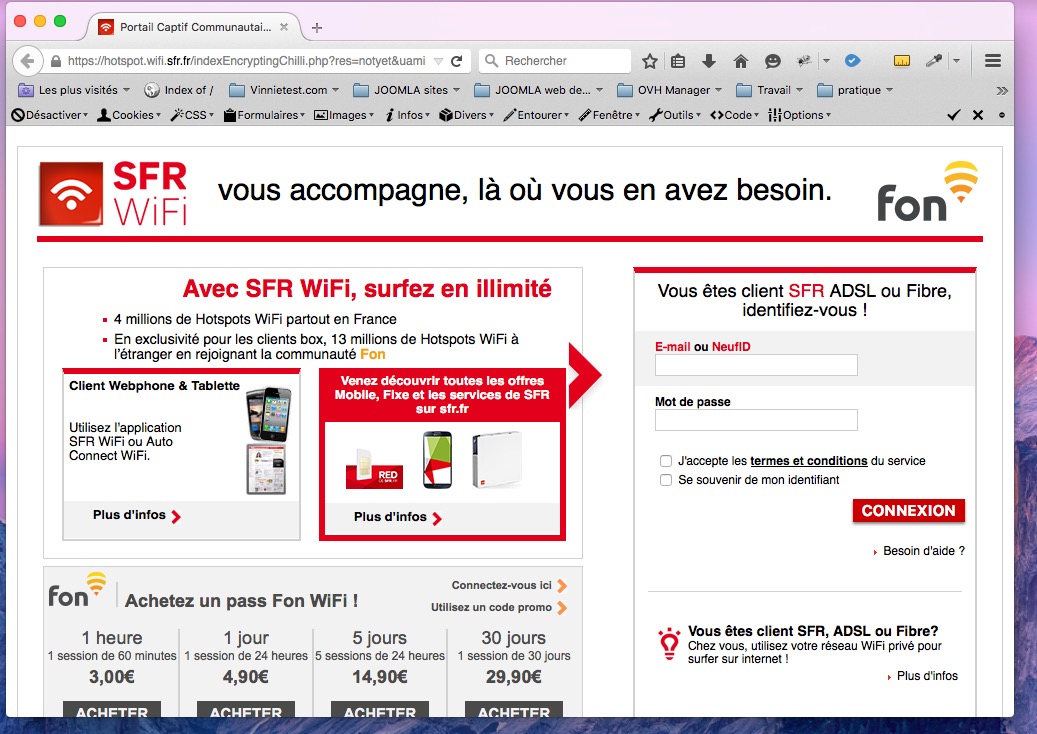Image resolution: width=1037 pixels, height=734 pixels.
Task: Open the Firefox hamburger menu
Action: pyautogui.click(x=992, y=61)
